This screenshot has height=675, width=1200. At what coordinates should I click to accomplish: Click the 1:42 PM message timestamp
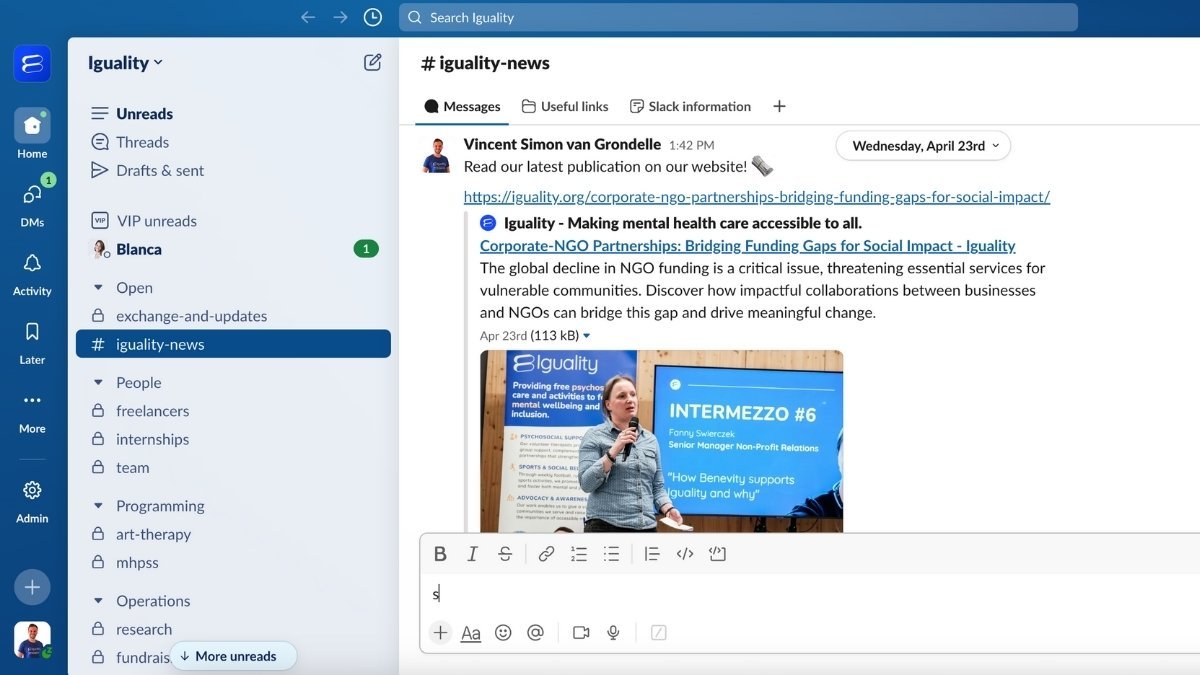click(691, 145)
